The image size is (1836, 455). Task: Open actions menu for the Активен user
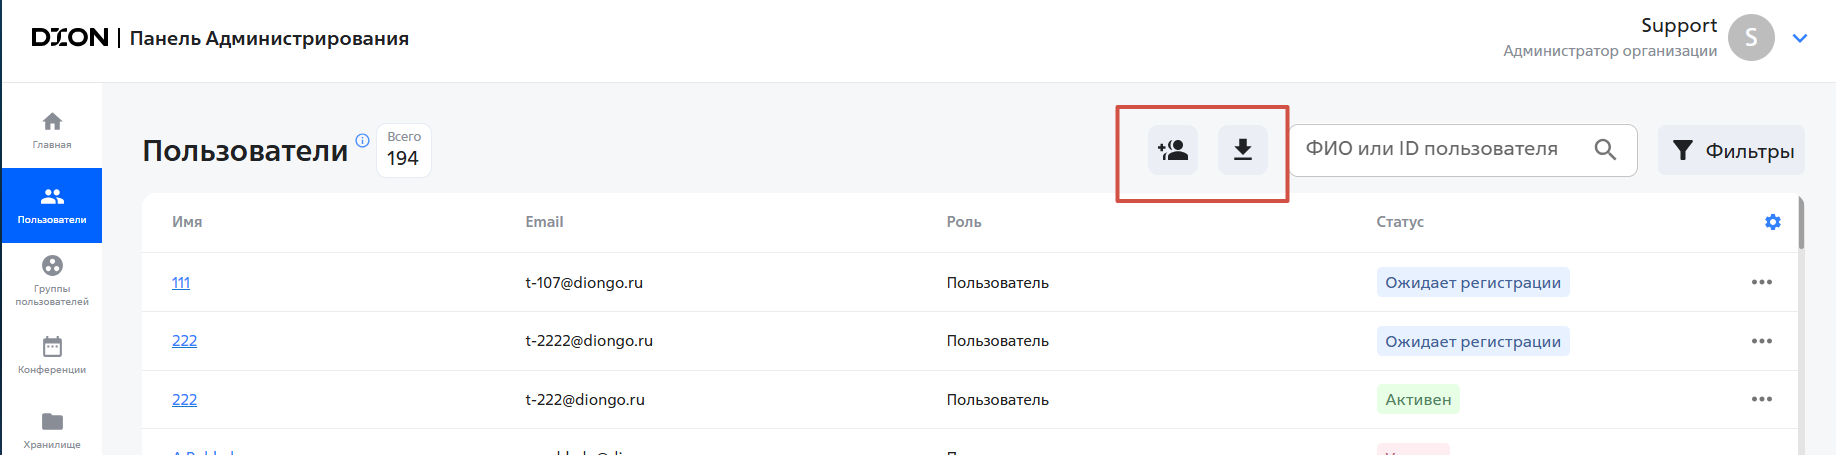pos(1761,399)
